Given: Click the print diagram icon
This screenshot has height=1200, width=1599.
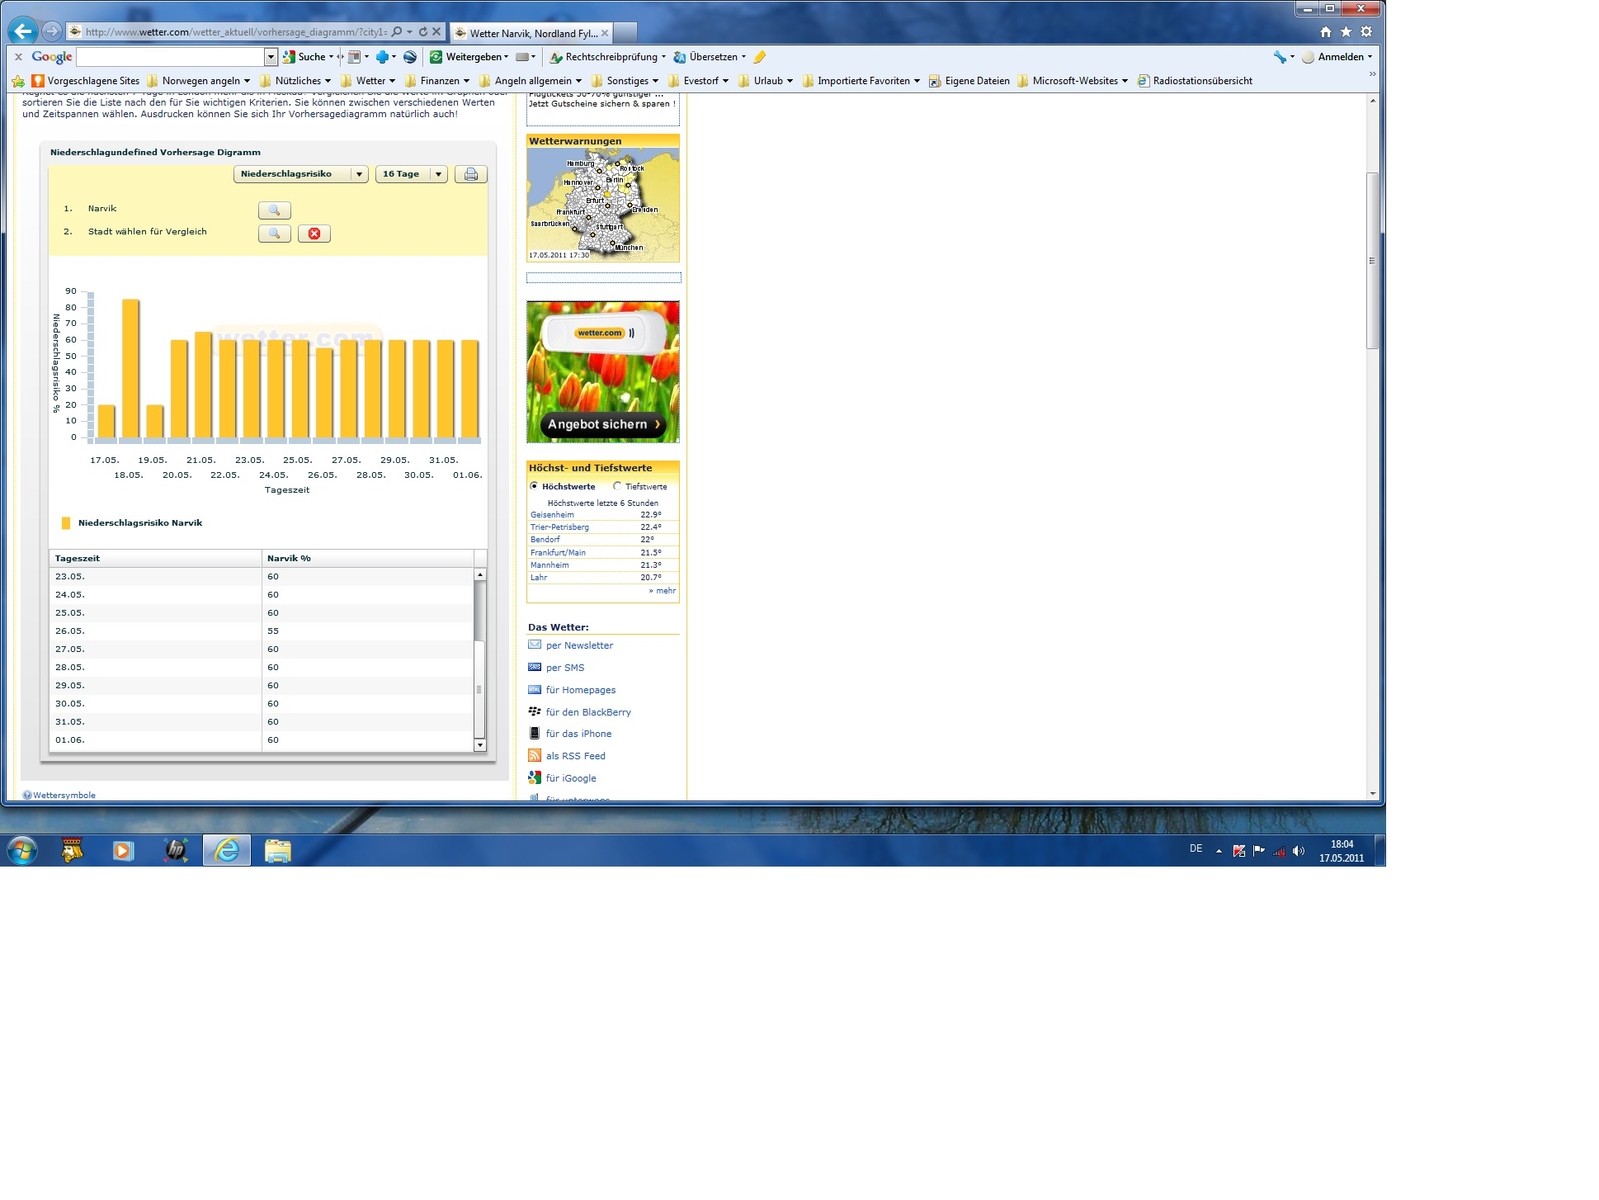Looking at the screenshot, I should pos(471,174).
